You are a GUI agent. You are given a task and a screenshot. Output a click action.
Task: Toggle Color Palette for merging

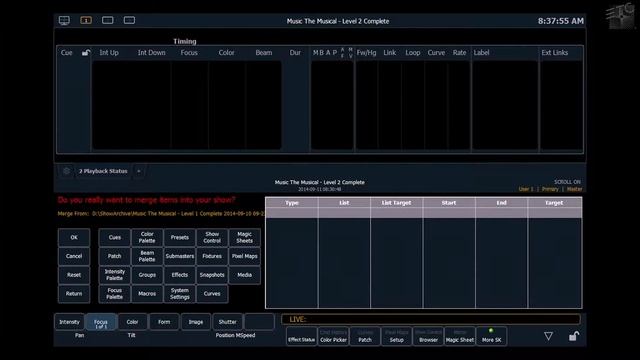pyautogui.click(x=147, y=238)
